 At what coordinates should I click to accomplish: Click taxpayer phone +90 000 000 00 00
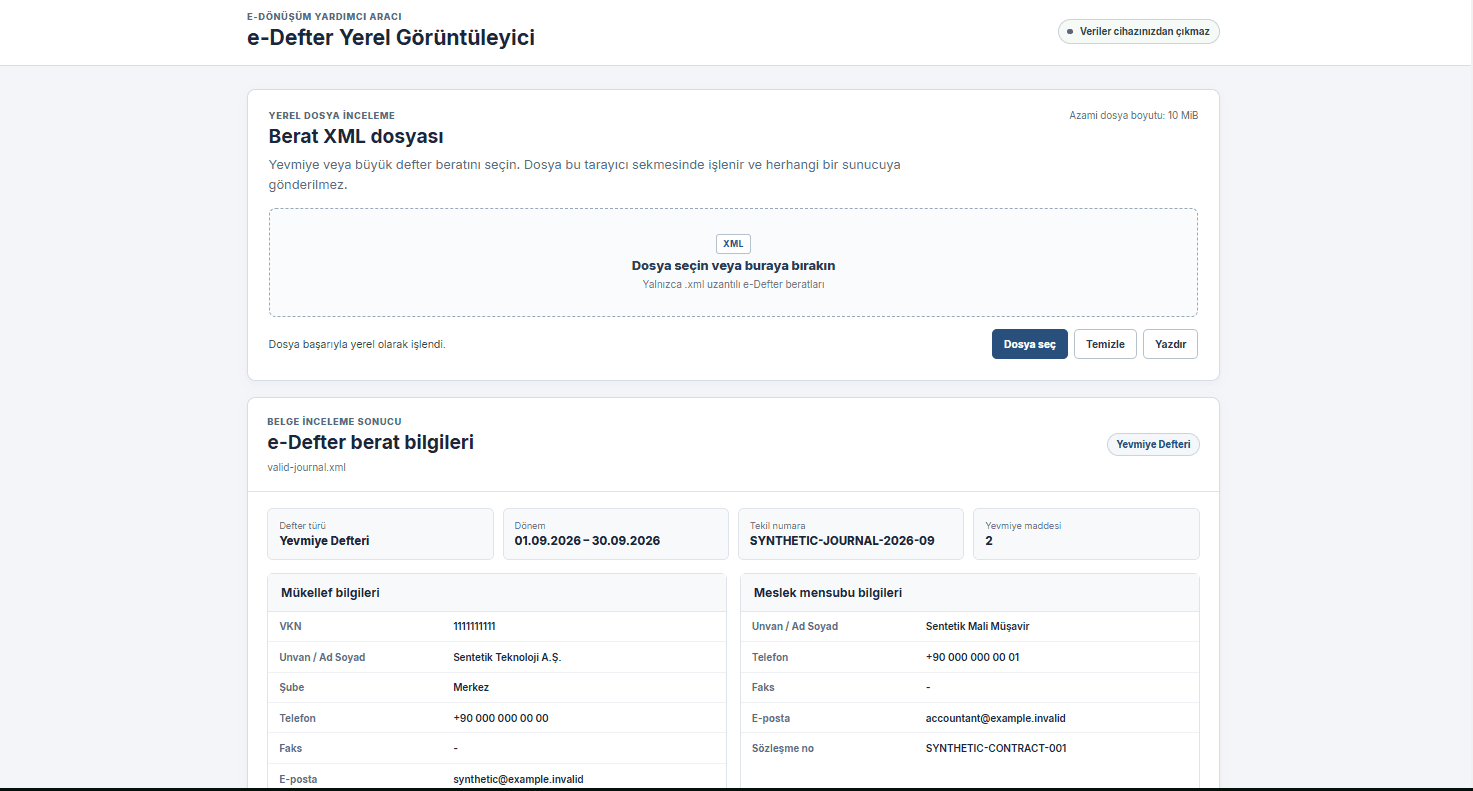[501, 718]
